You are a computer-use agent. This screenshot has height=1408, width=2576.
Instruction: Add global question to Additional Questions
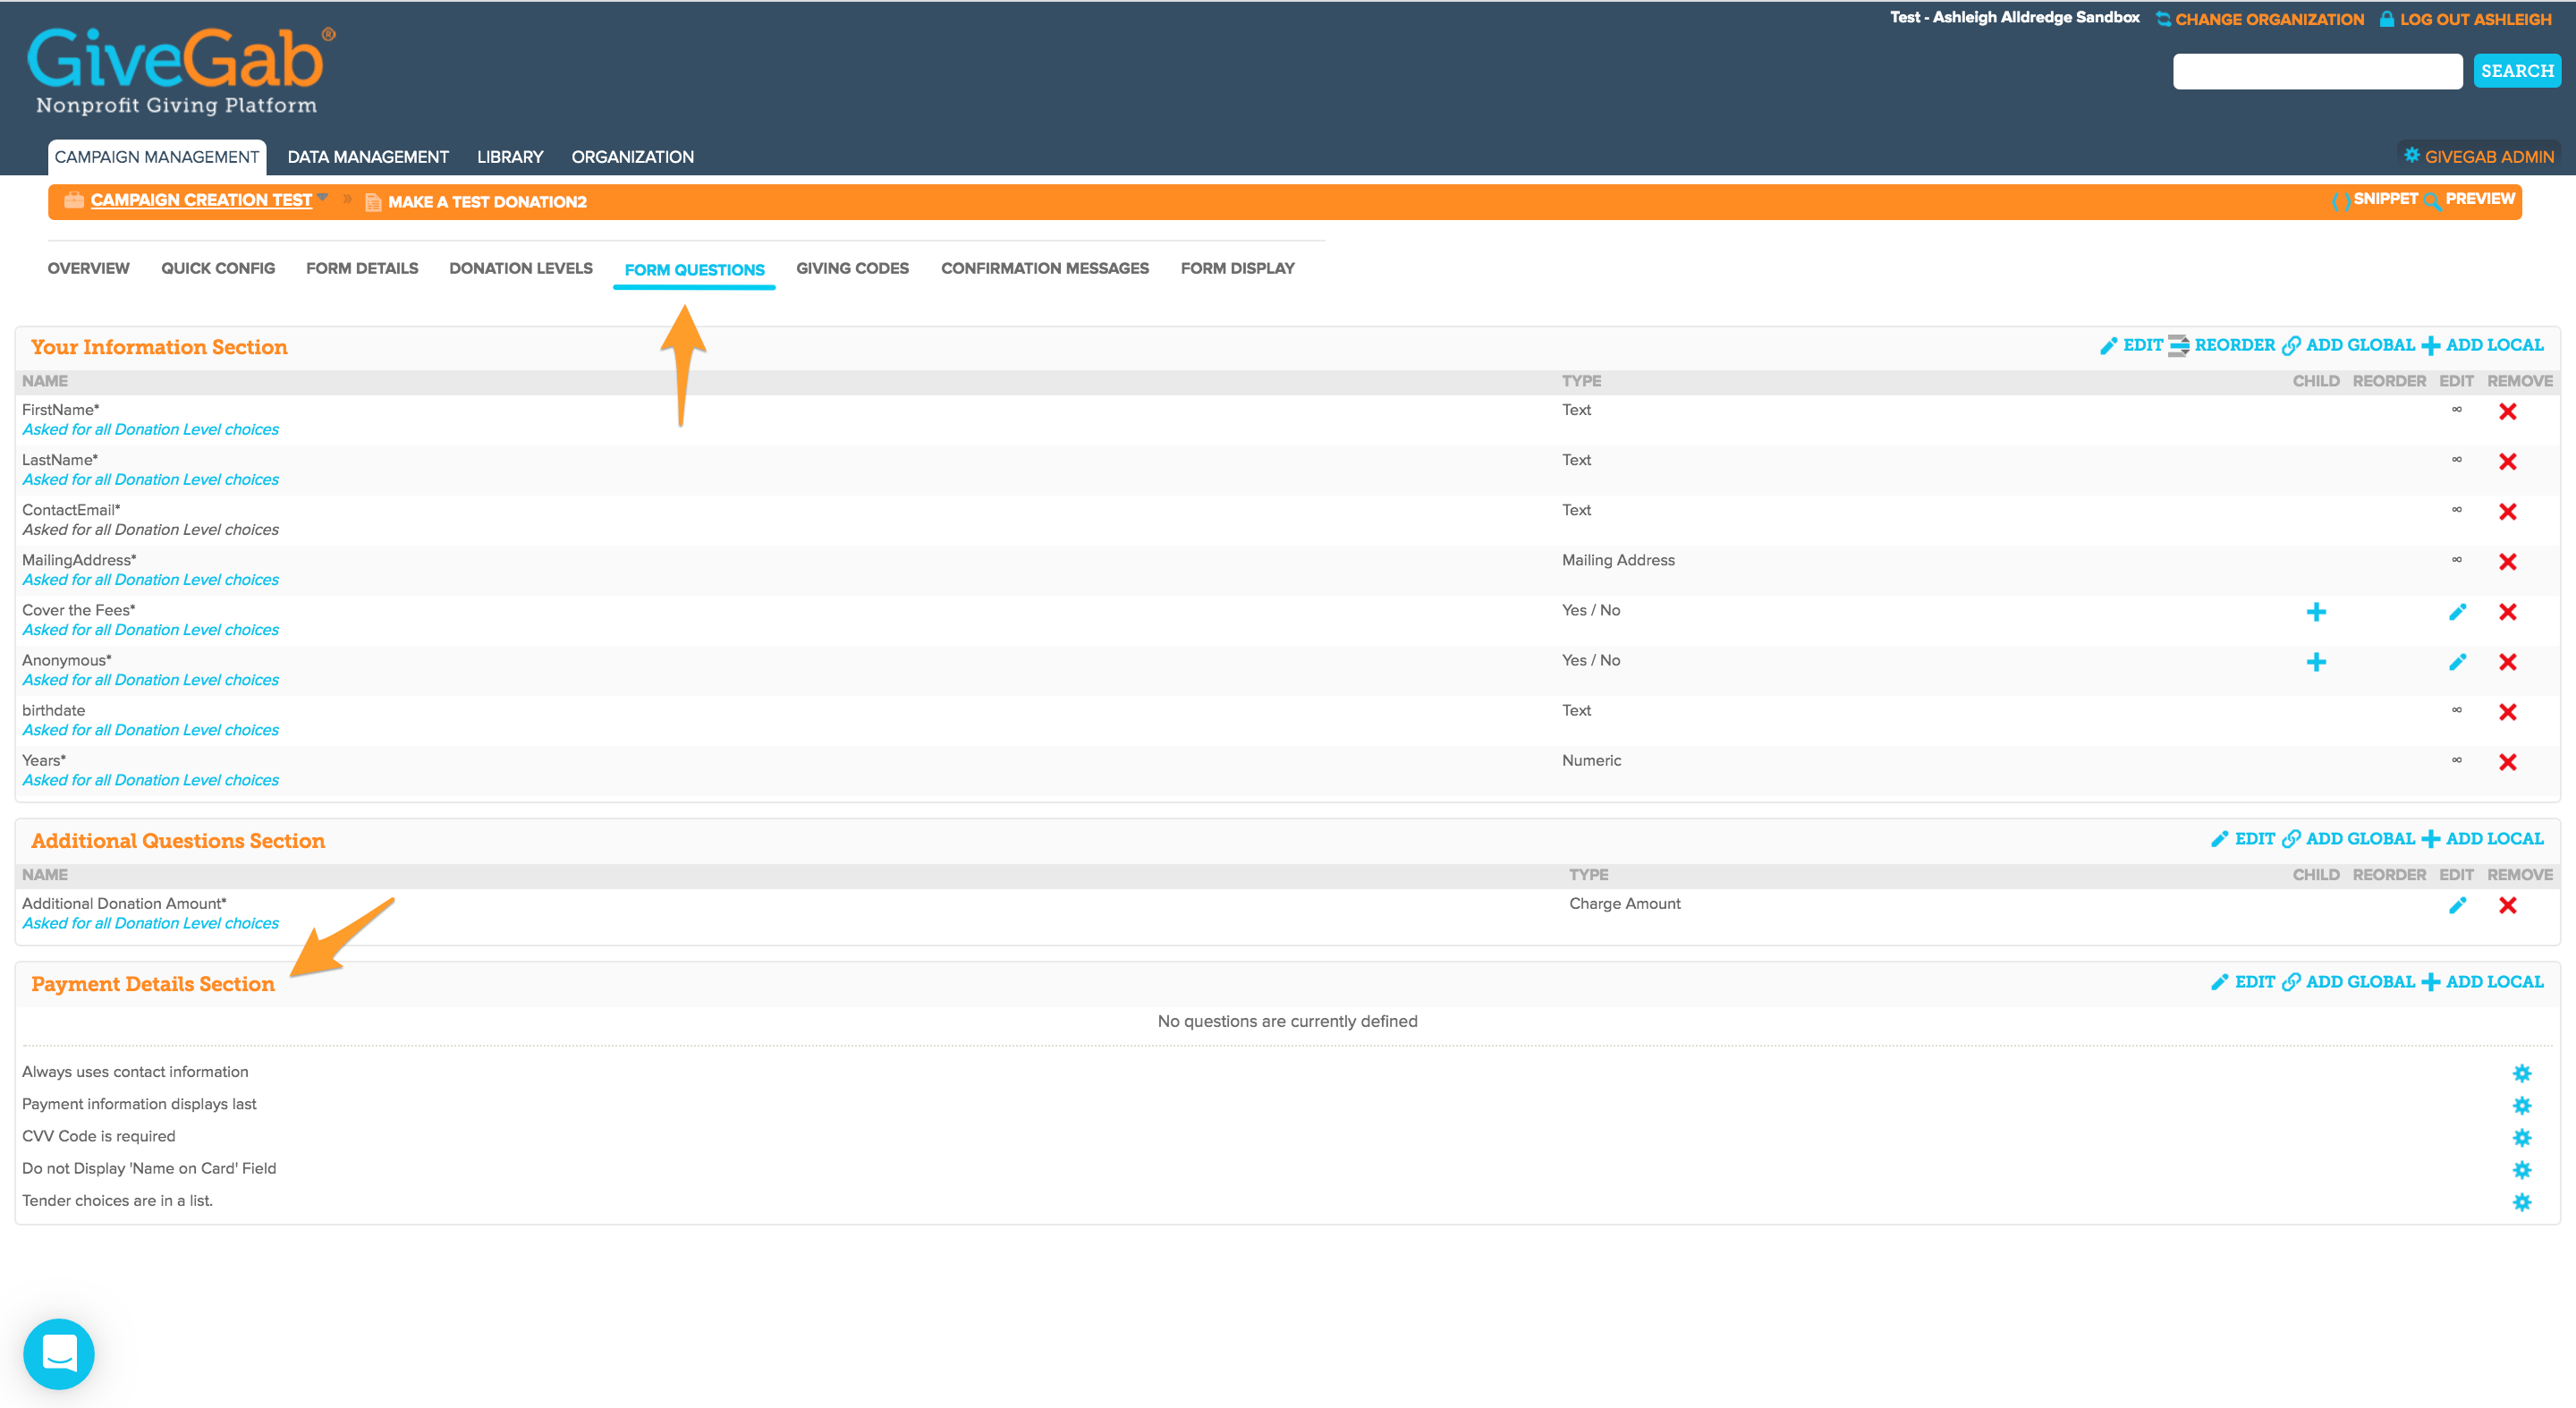(x=2348, y=839)
